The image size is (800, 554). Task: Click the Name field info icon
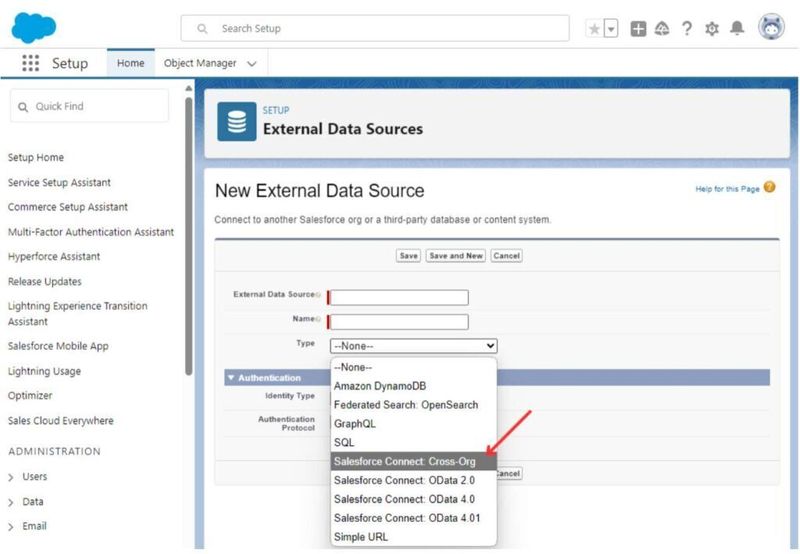[318, 319]
